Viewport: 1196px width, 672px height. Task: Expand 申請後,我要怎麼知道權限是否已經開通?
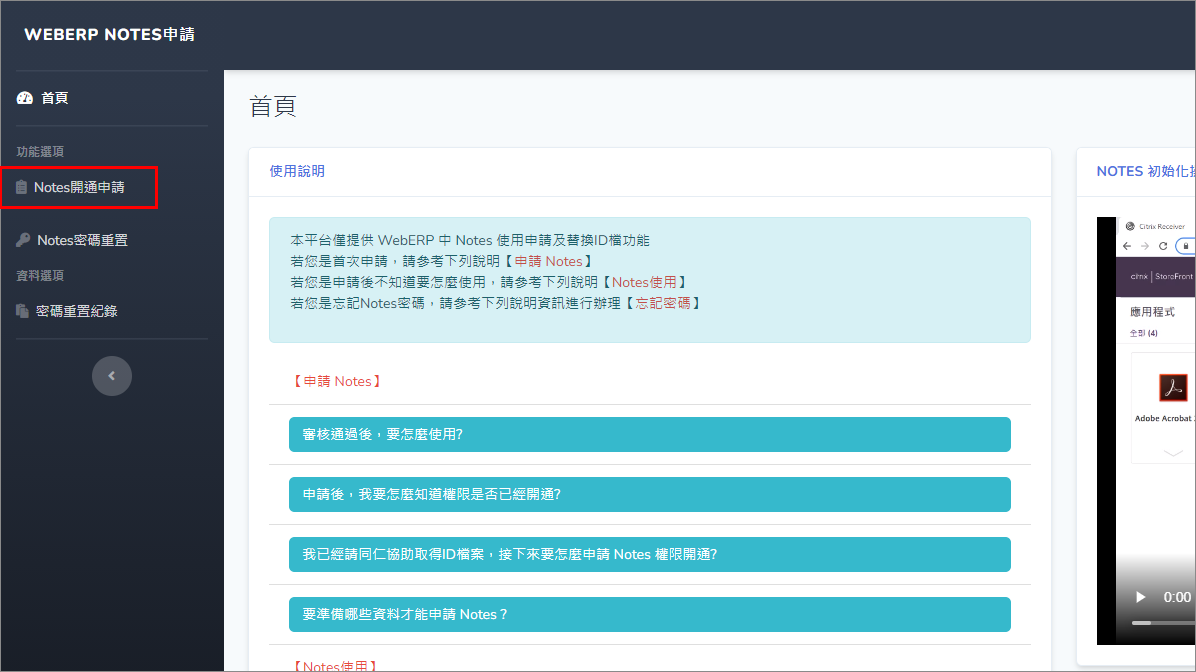650,494
